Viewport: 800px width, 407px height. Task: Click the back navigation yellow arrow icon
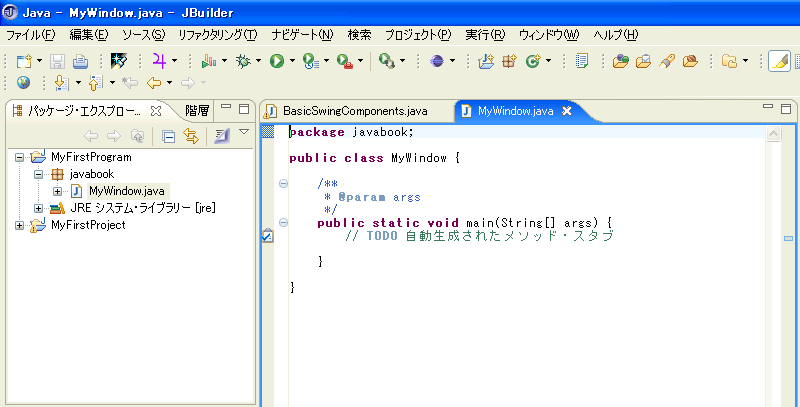[154, 83]
